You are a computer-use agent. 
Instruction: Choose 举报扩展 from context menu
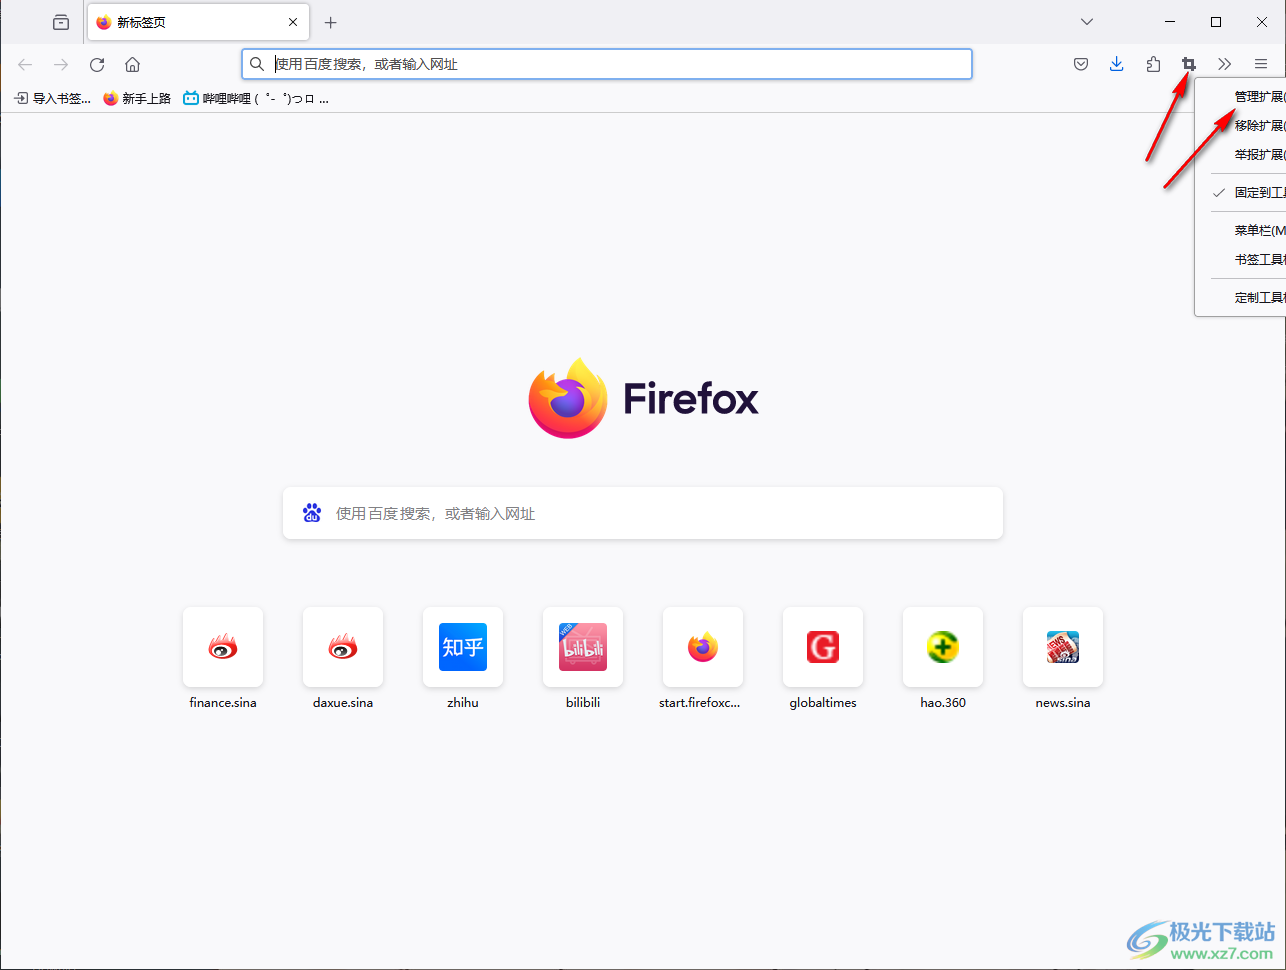[x=1241, y=155]
